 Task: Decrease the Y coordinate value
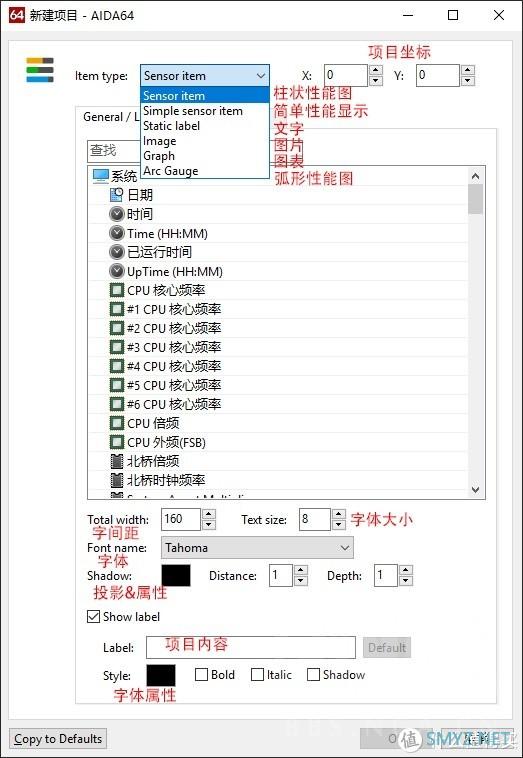pos(467,81)
